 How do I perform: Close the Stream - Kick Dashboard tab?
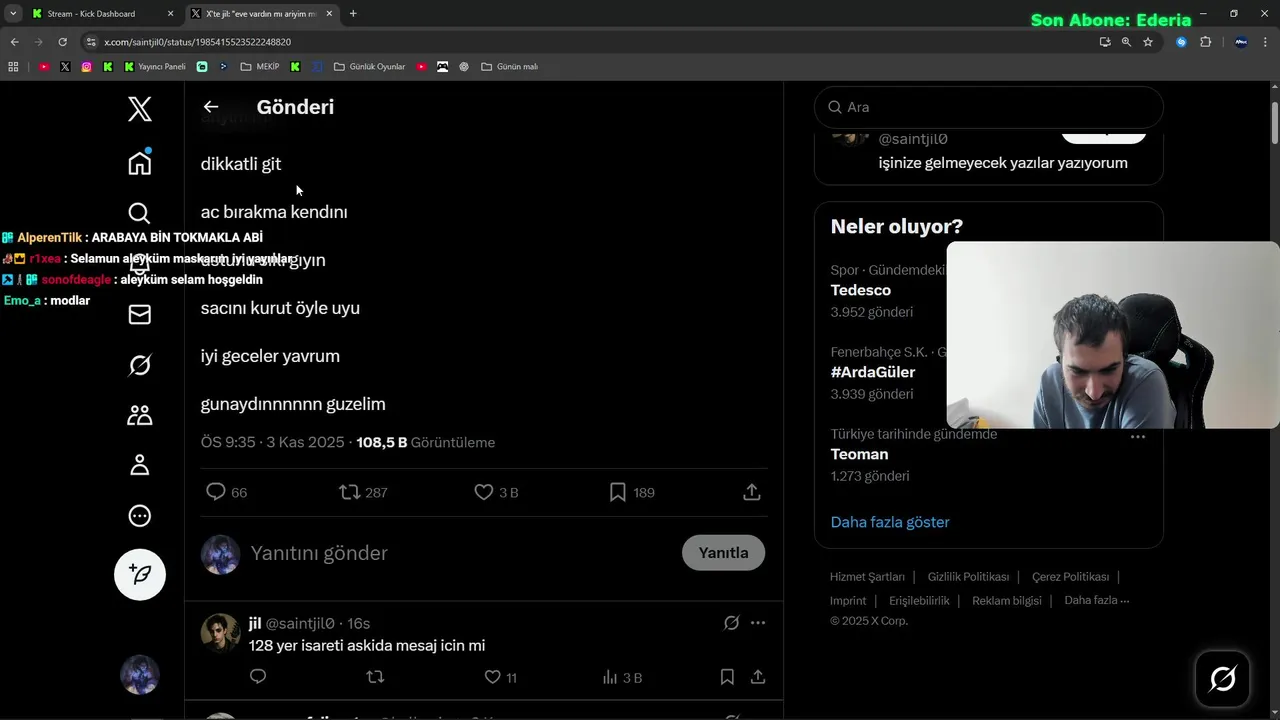point(170,14)
